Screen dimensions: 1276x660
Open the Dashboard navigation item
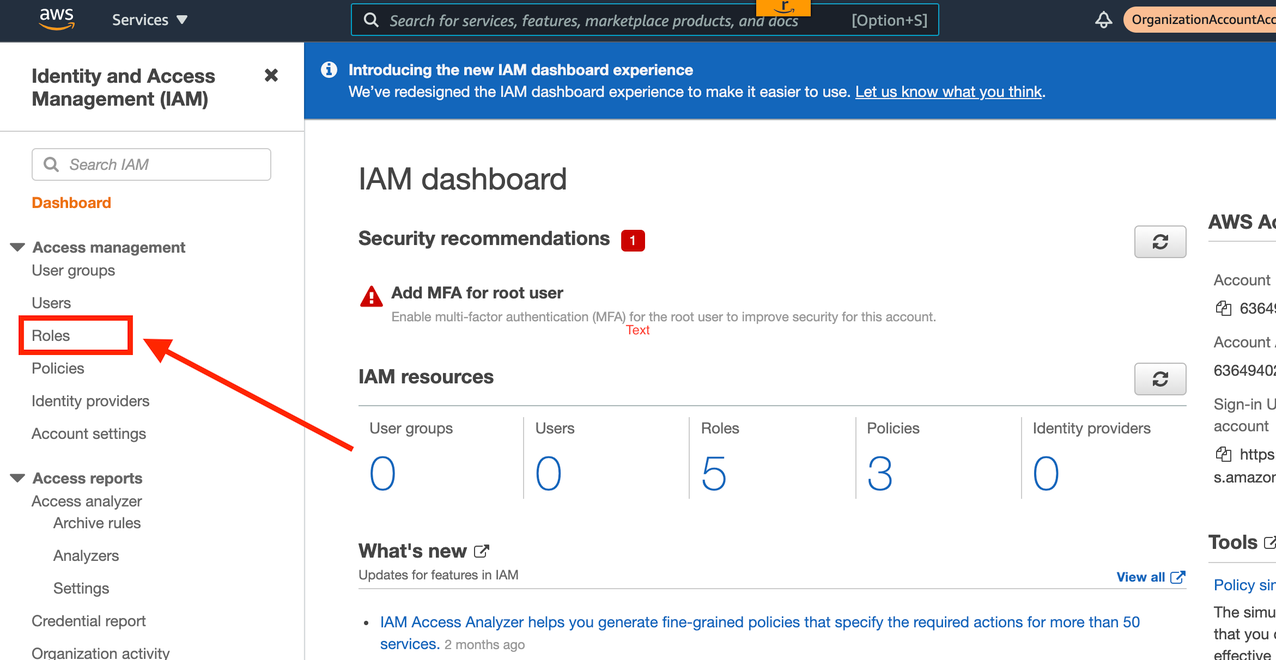(x=71, y=203)
